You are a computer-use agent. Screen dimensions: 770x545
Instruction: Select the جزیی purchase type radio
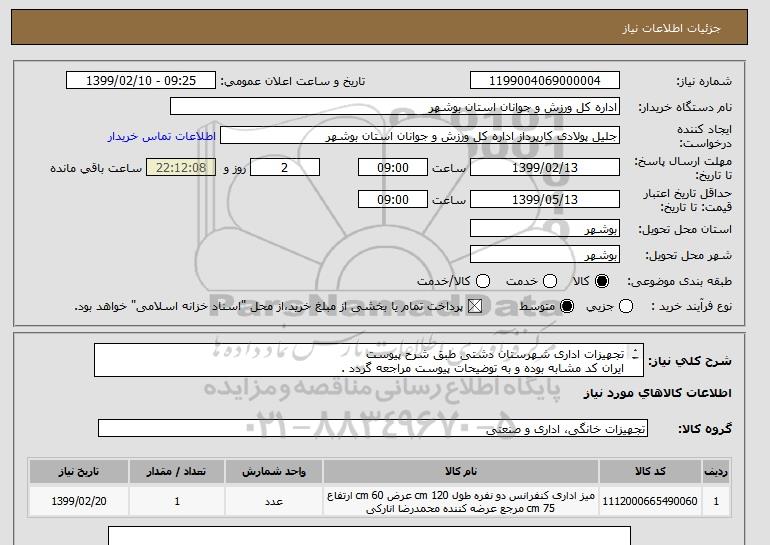click(626, 306)
